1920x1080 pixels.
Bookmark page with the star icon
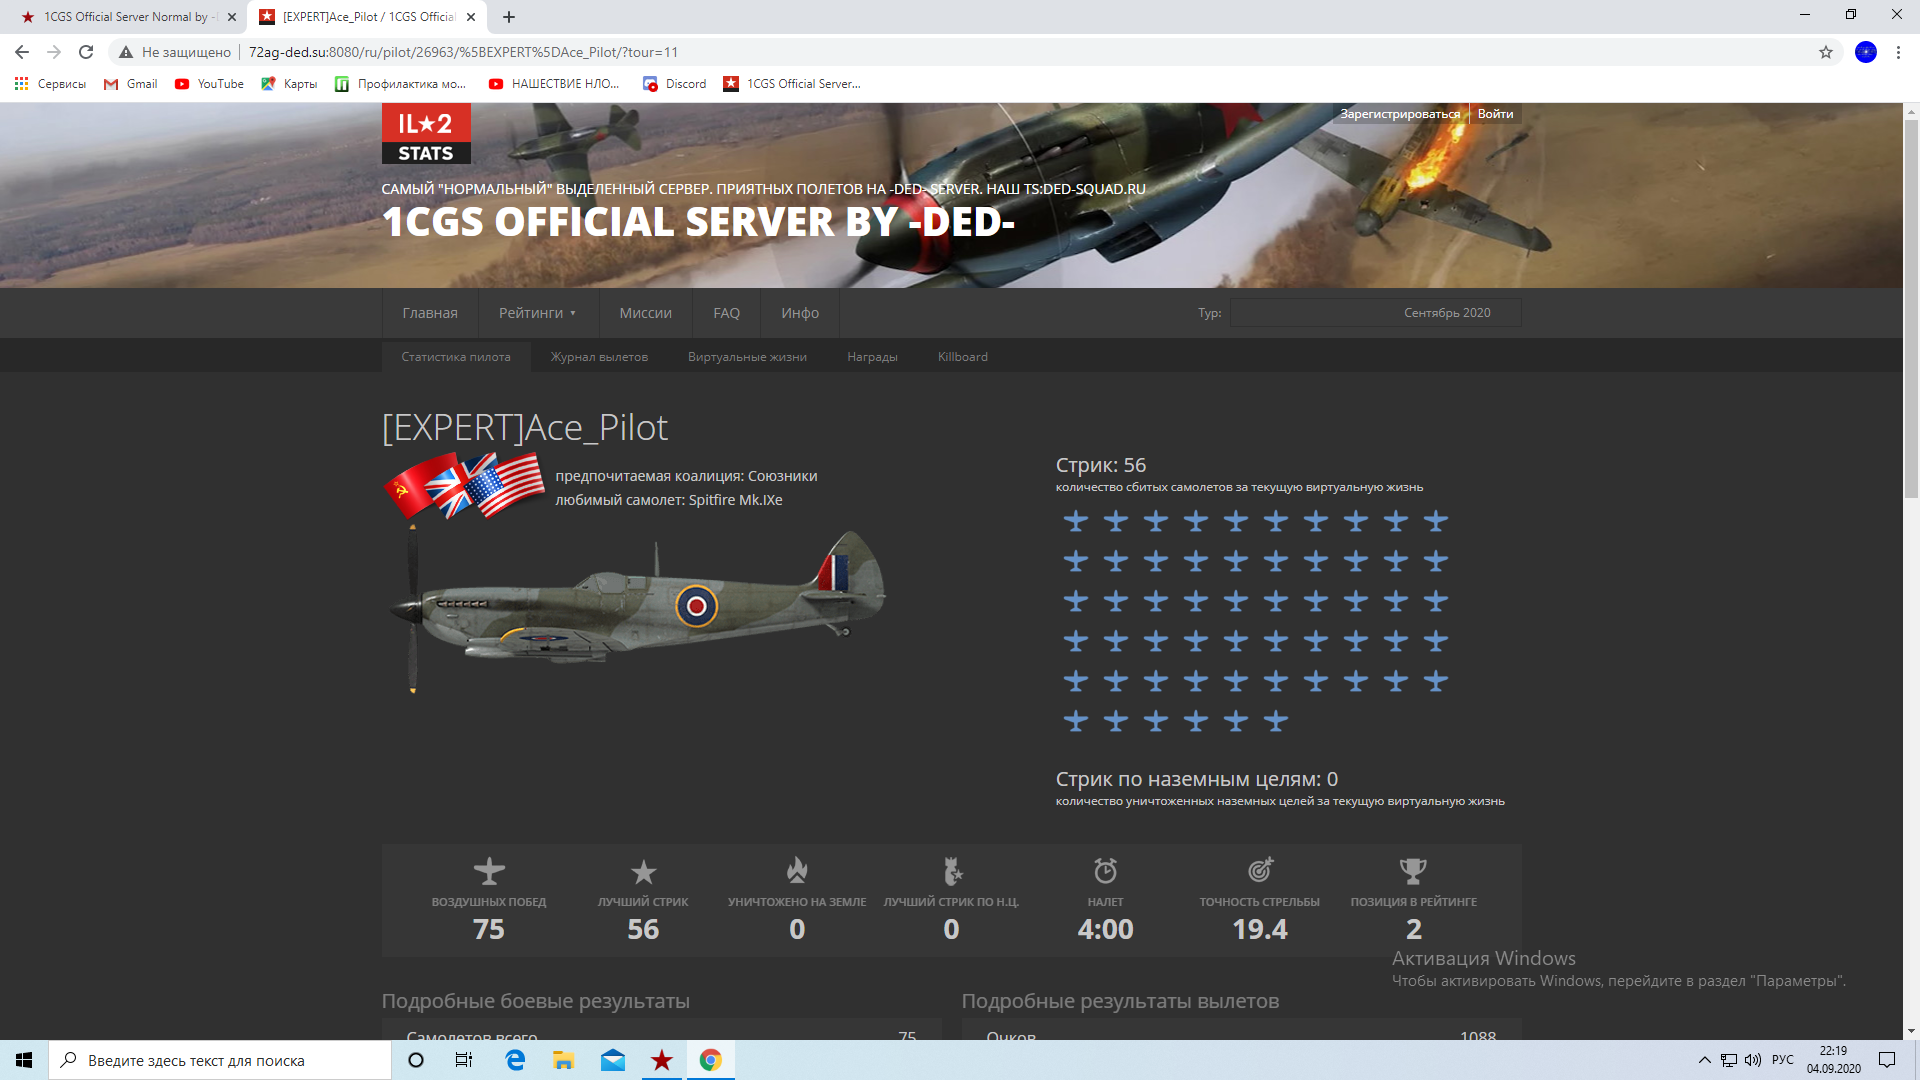pyautogui.click(x=1825, y=52)
